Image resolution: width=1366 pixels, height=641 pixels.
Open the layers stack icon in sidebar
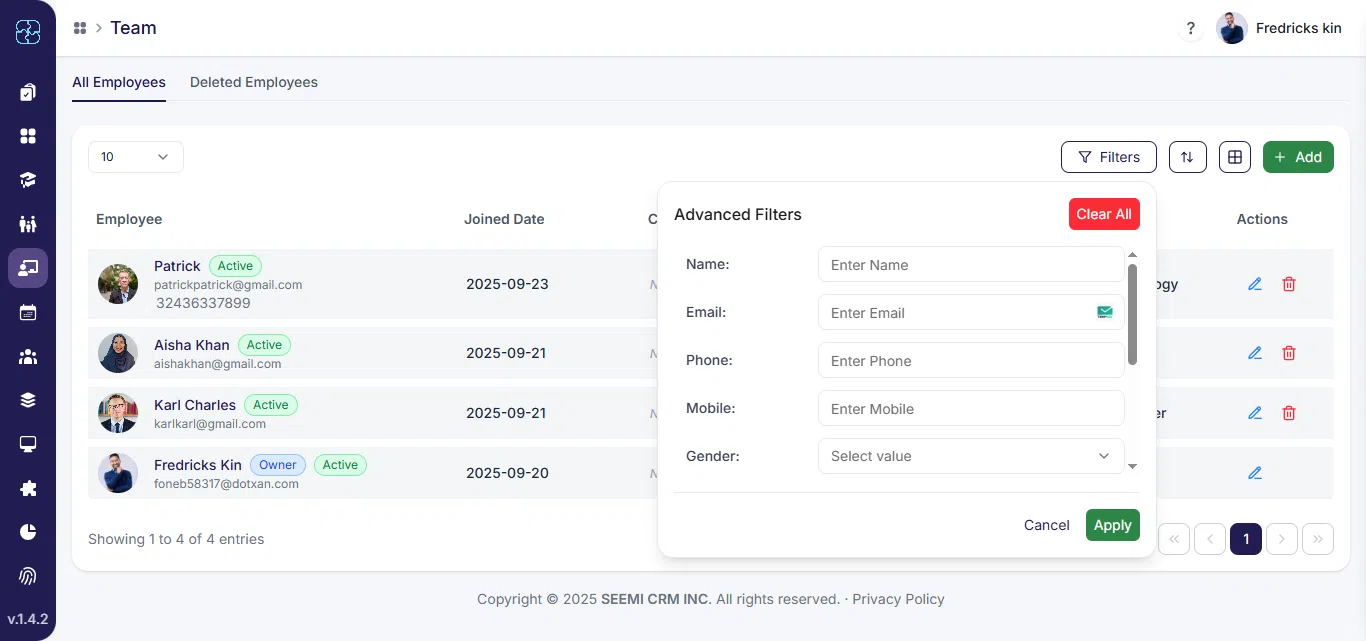[28, 400]
